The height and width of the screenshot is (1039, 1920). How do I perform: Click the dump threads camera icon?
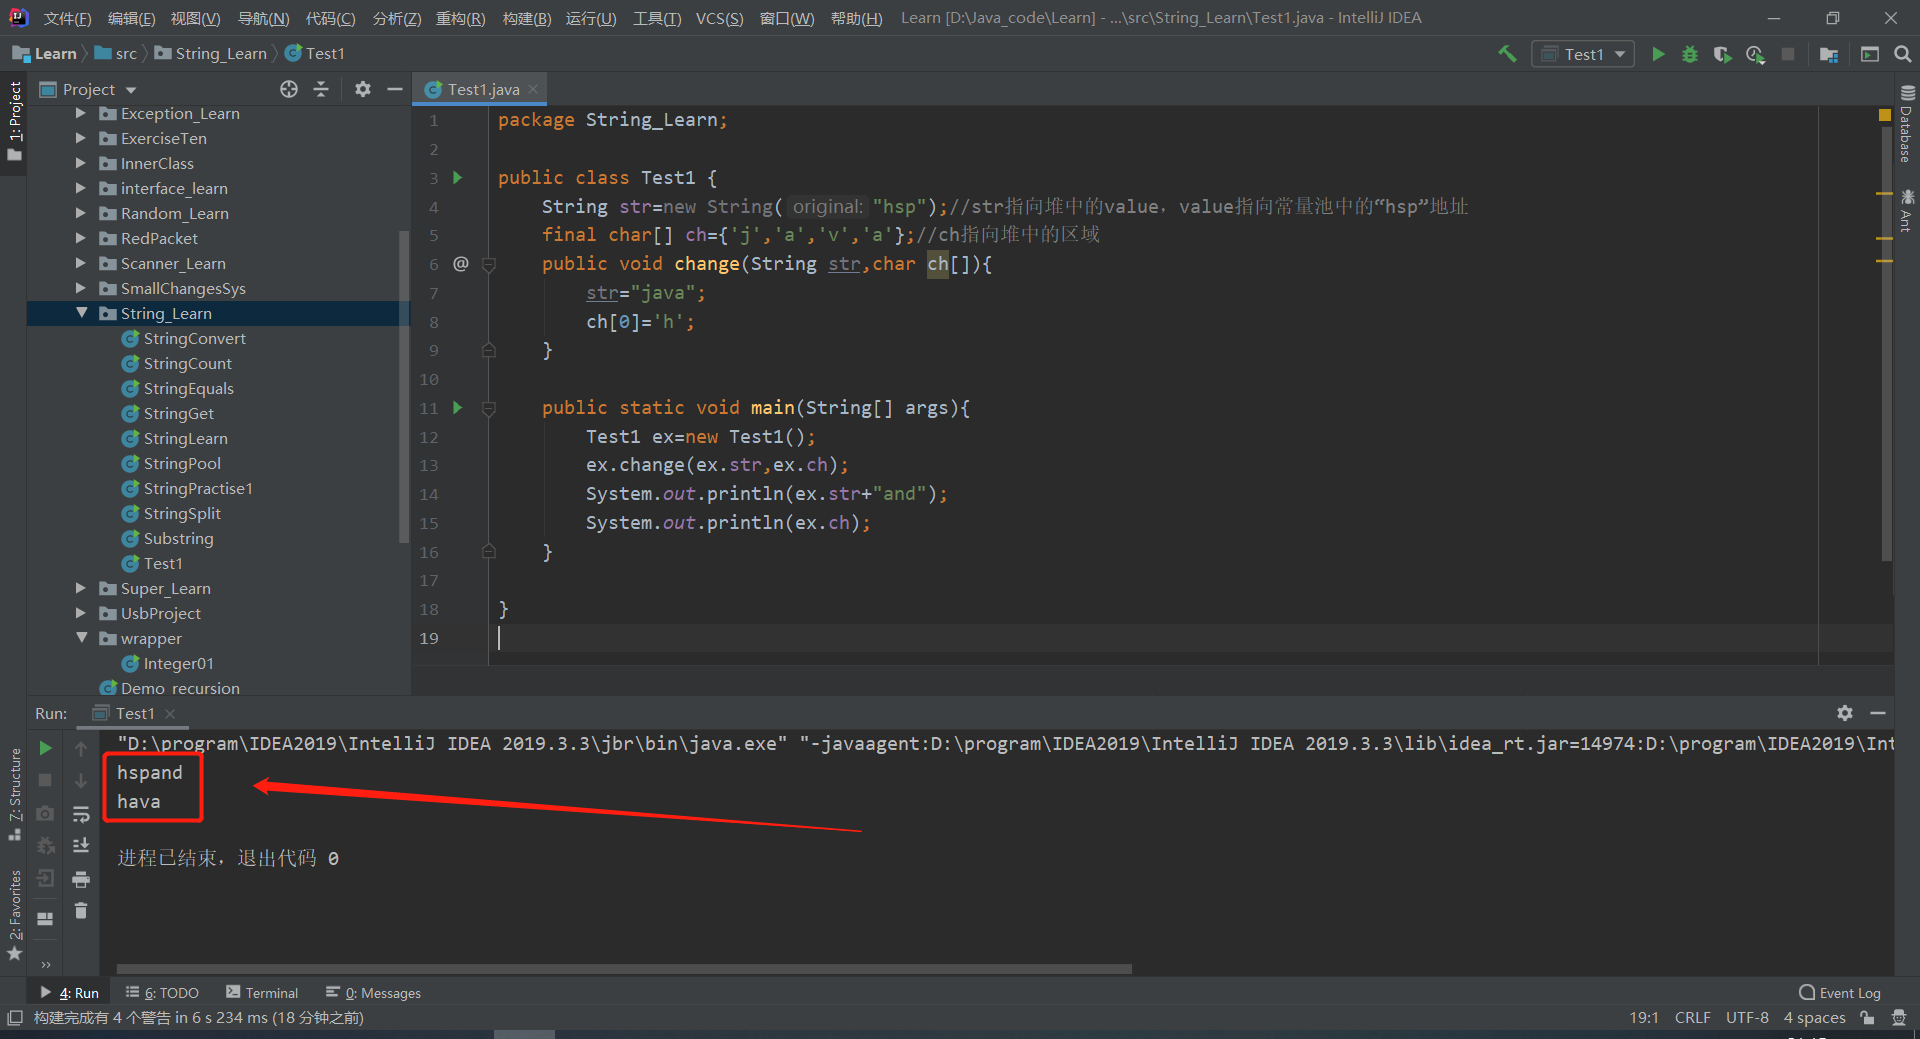pyautogui.click(x=45, y=814)
